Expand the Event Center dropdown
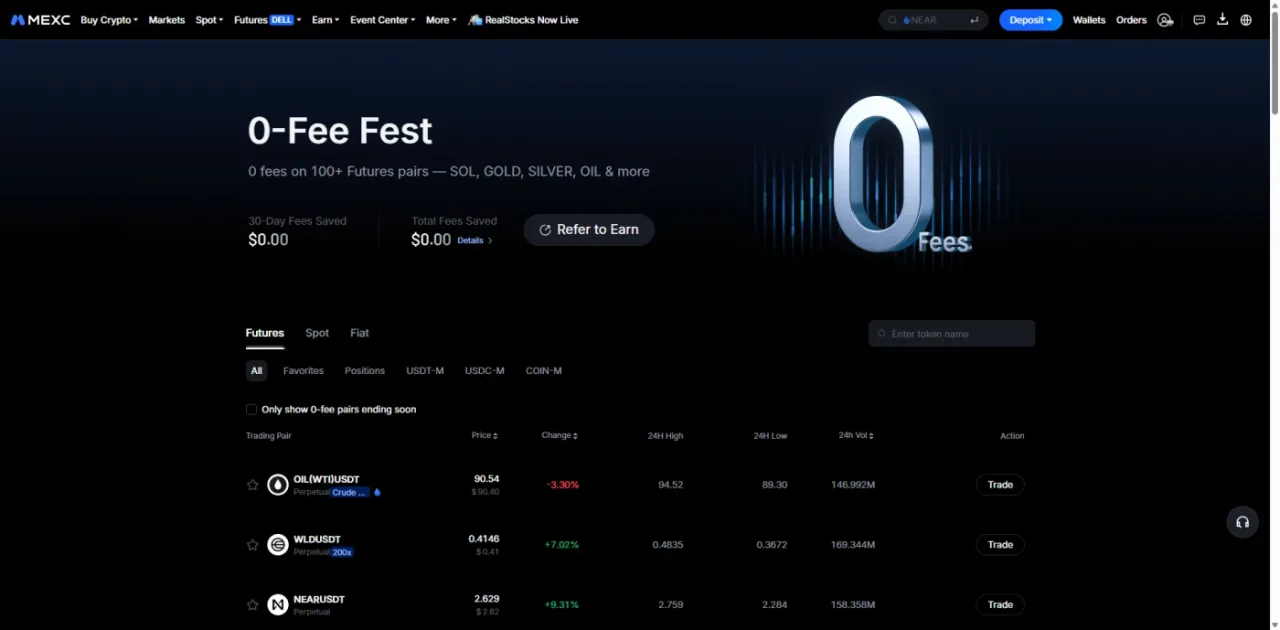This screenshot has height=630, width=1280. [x=383, y=20]
